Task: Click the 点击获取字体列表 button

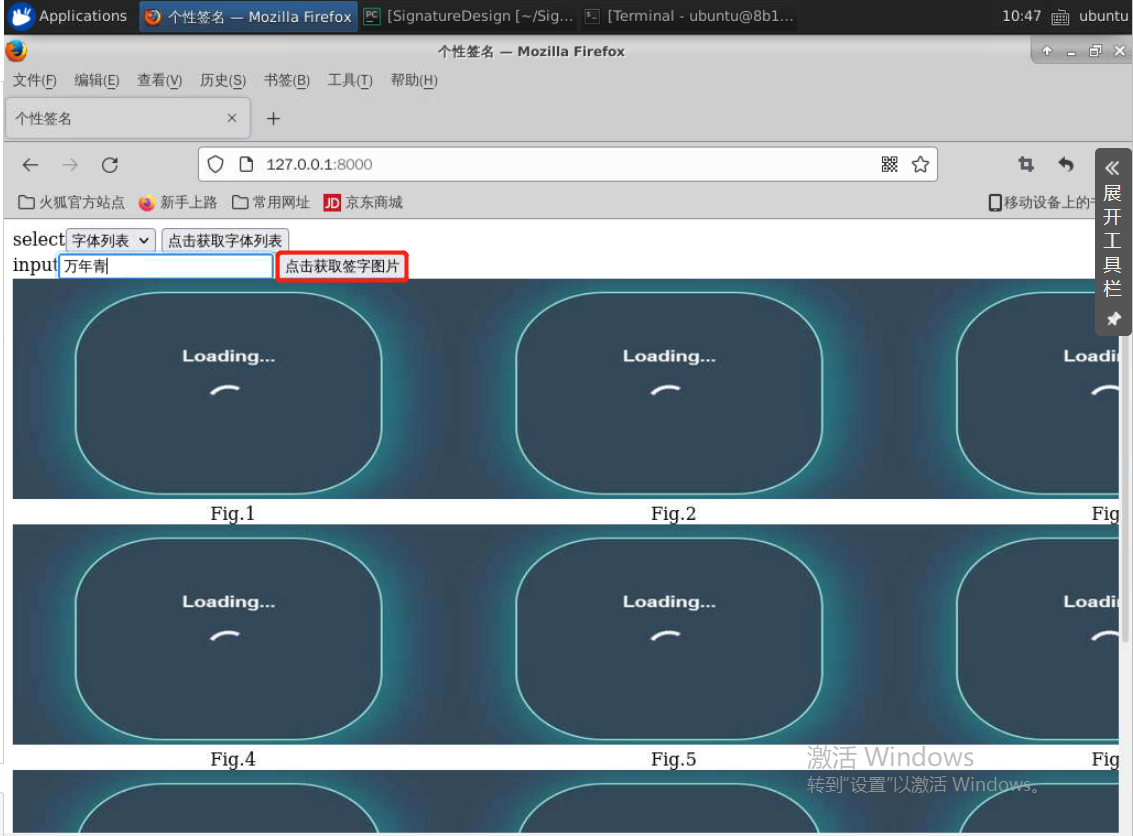Action: 225,241
